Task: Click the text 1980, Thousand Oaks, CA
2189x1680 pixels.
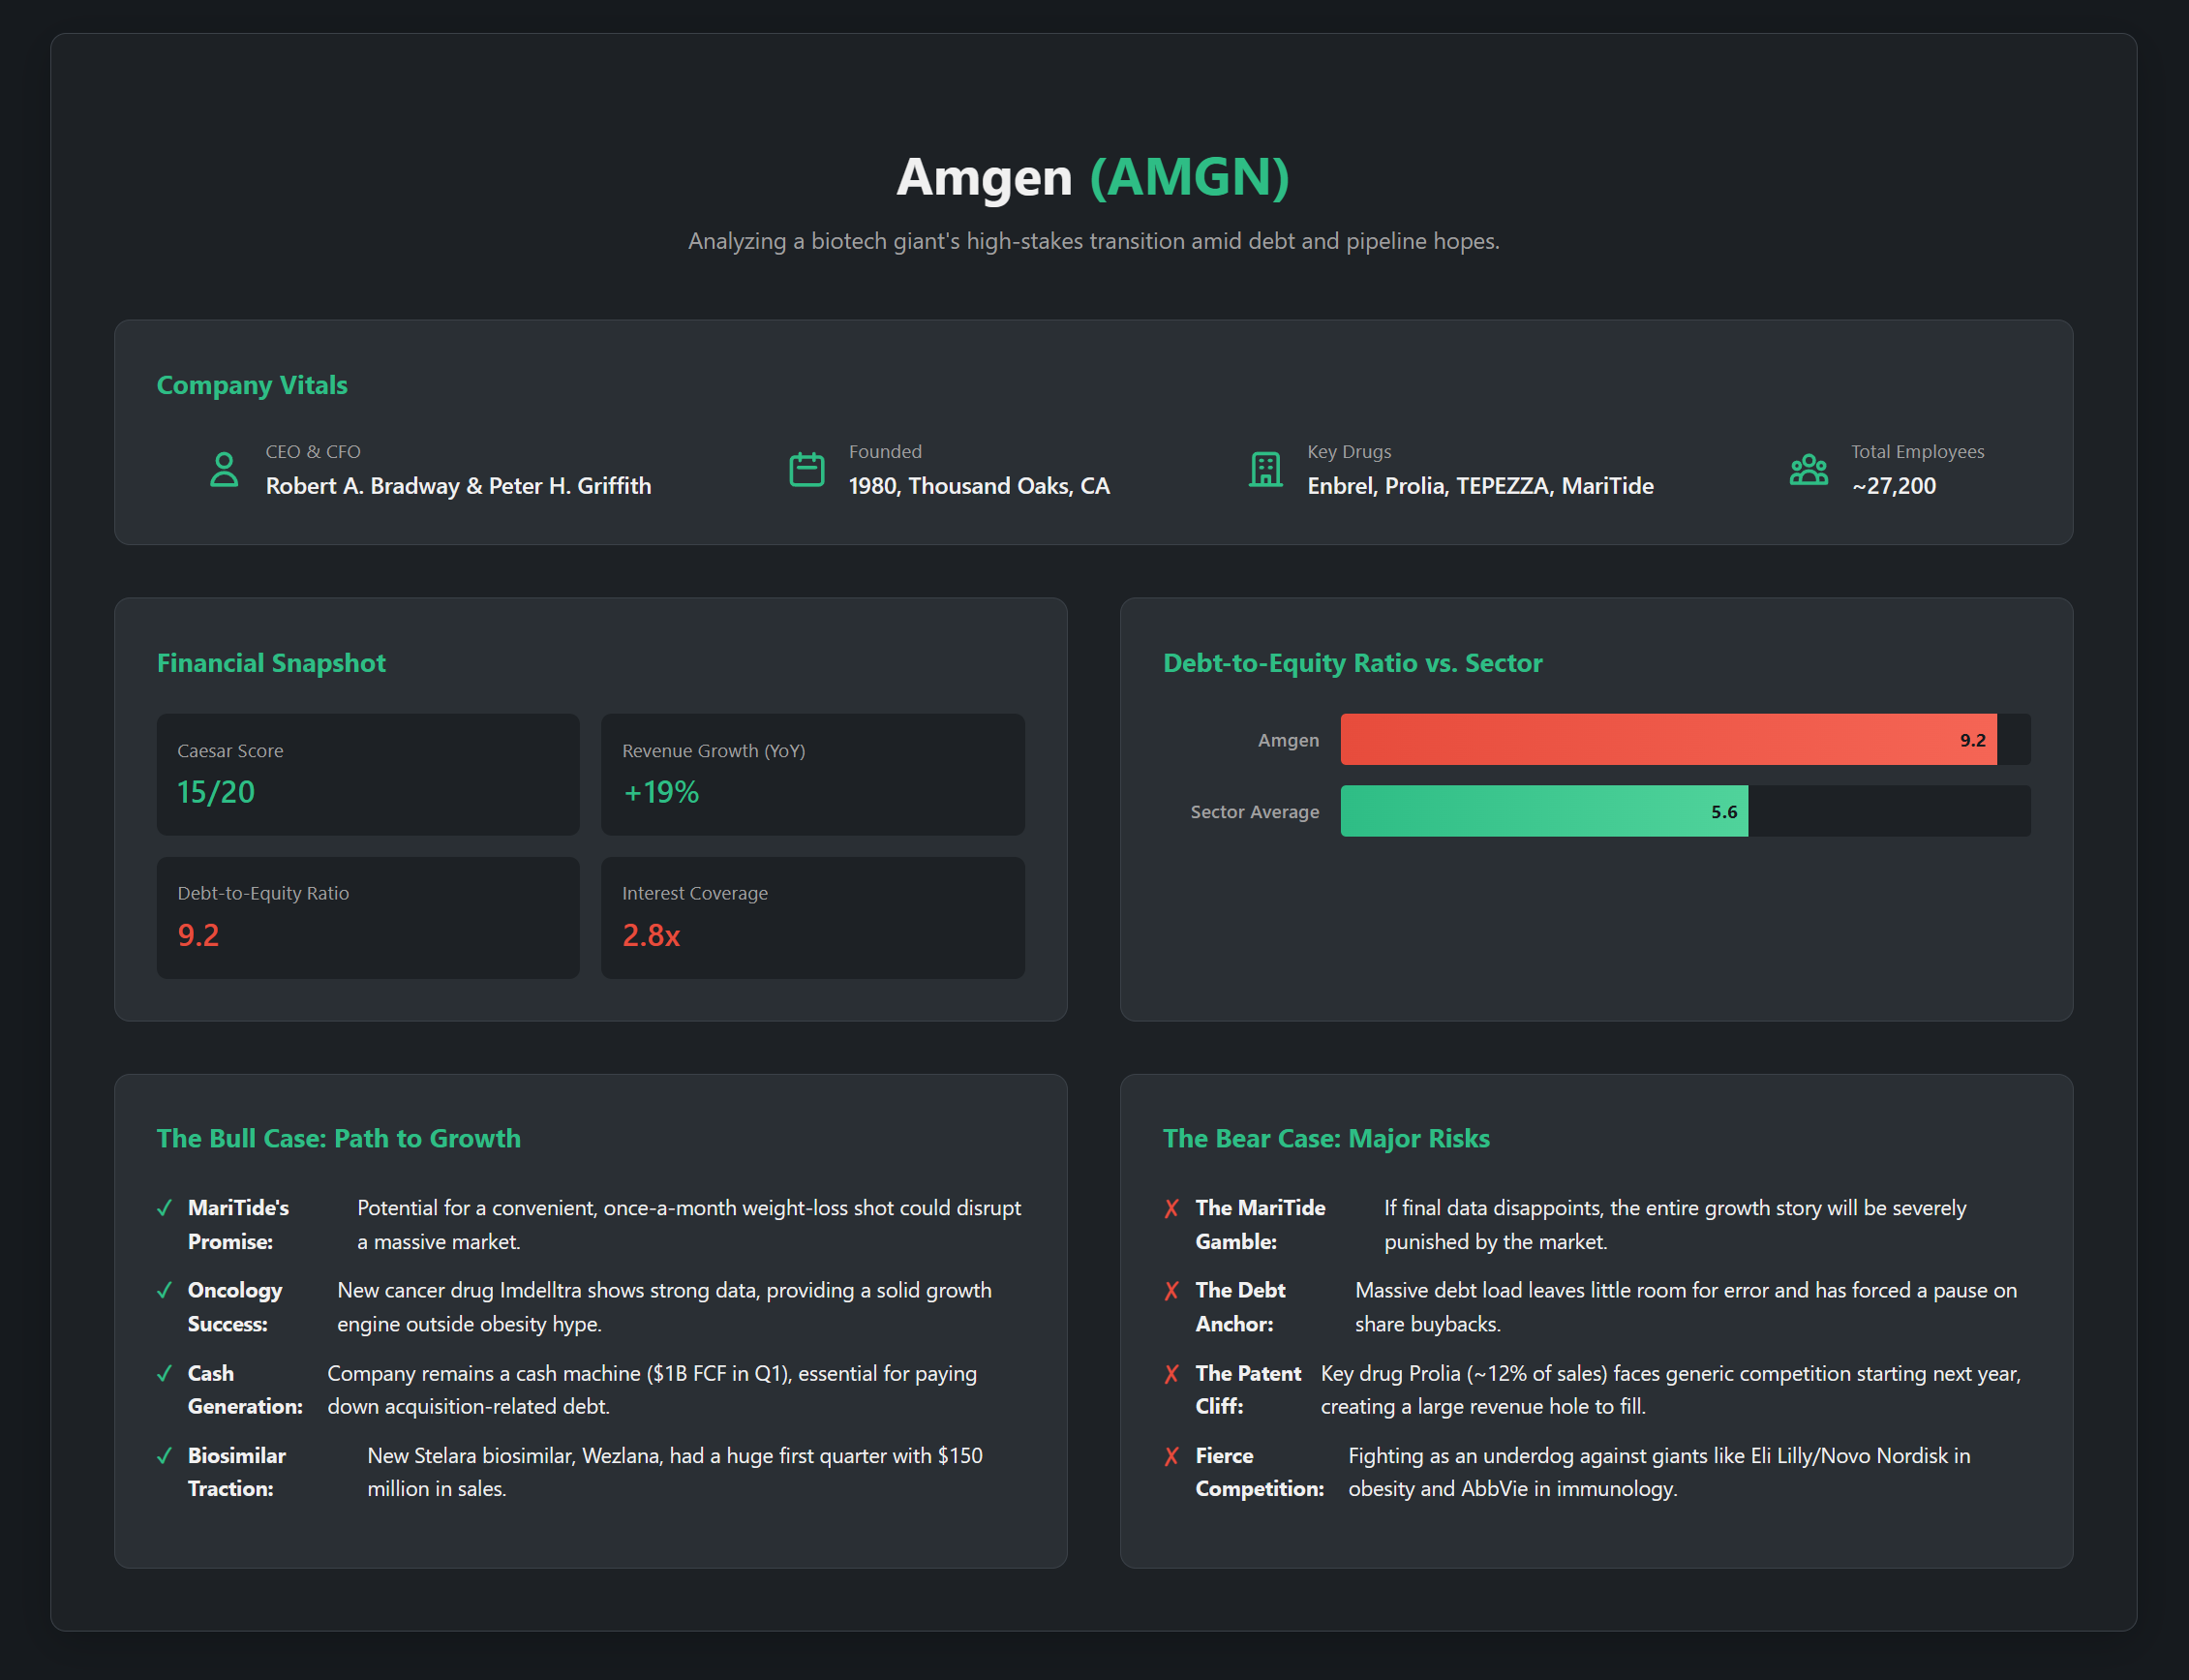Action: point(979,486)
